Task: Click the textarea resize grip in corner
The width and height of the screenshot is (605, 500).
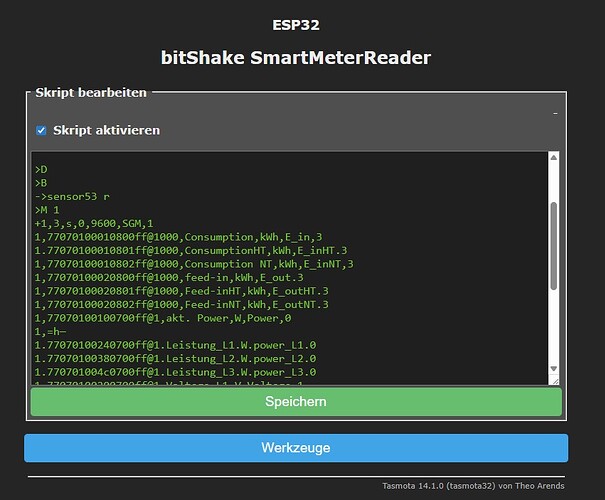Action: [555, 381]
